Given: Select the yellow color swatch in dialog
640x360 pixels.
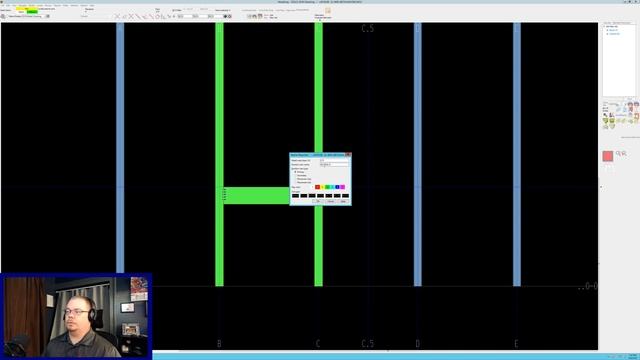Looking at the screenshot, I should coord(322,187).
